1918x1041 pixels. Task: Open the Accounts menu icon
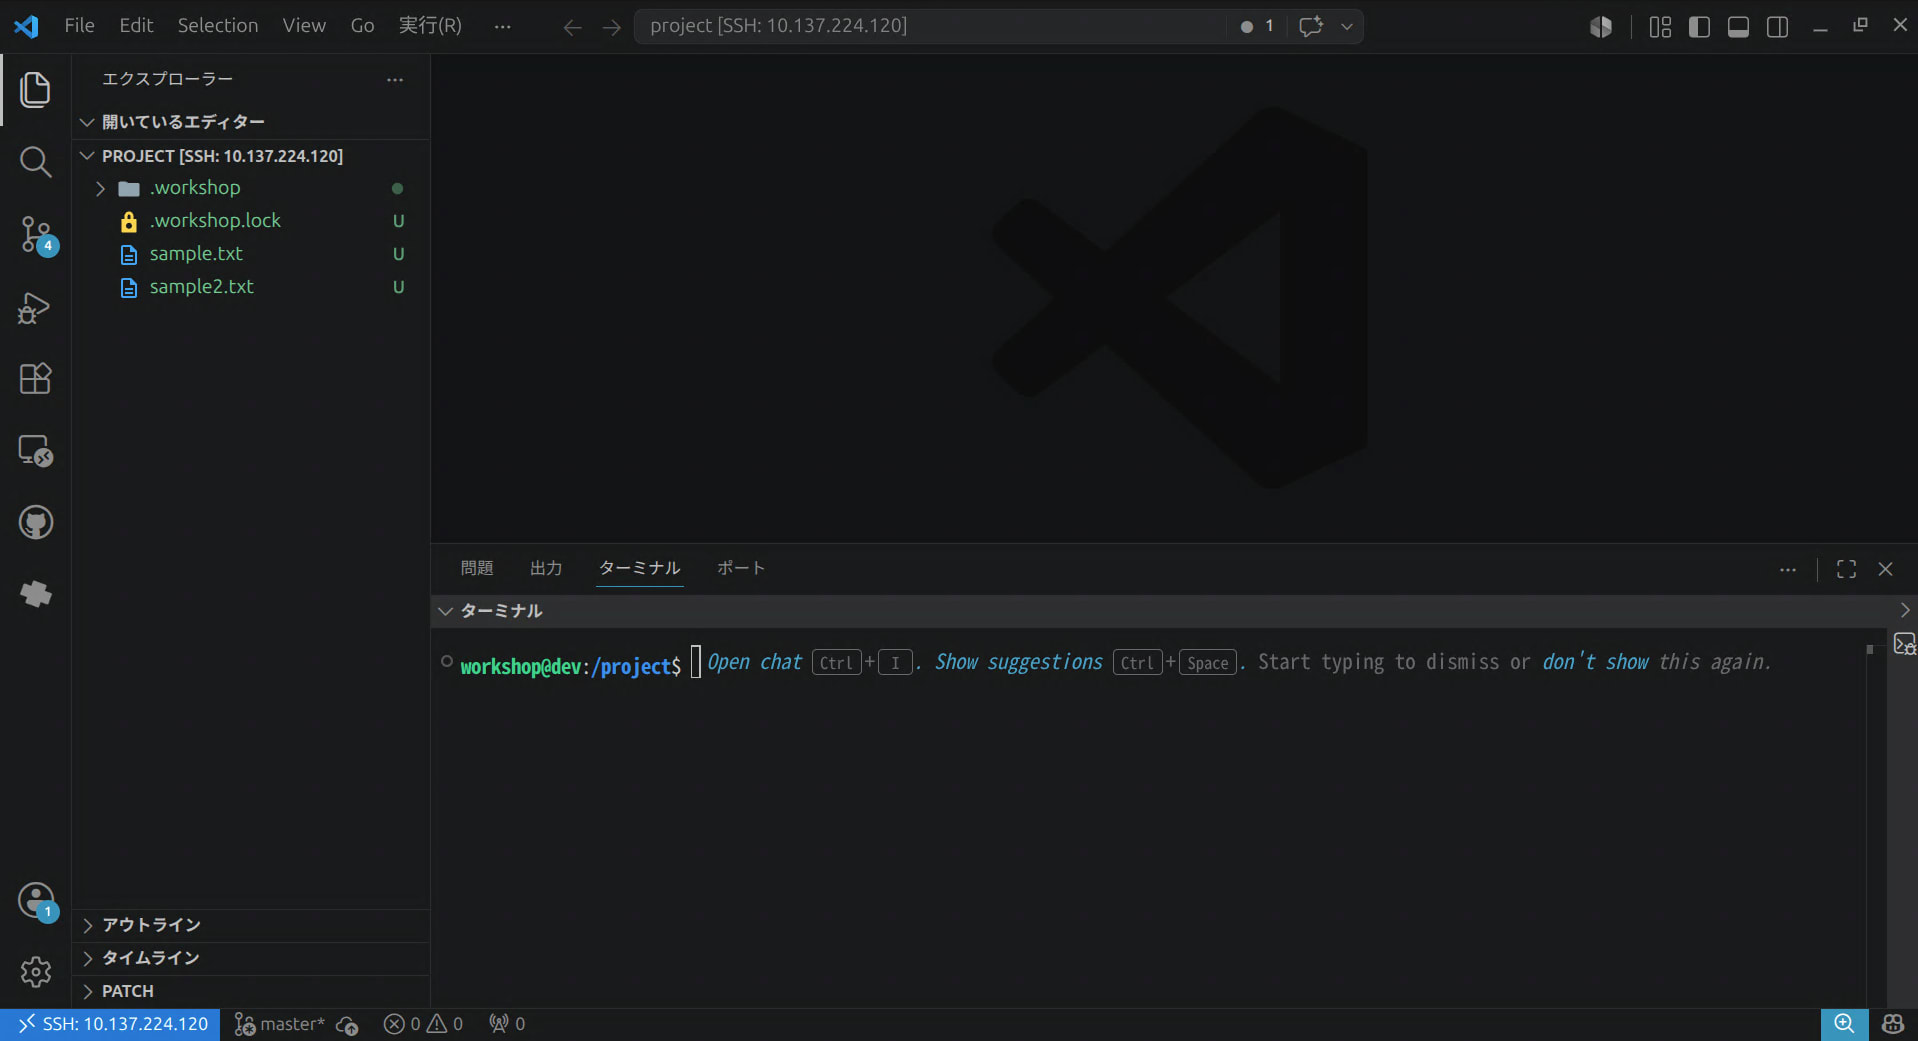tap(37, 901)
